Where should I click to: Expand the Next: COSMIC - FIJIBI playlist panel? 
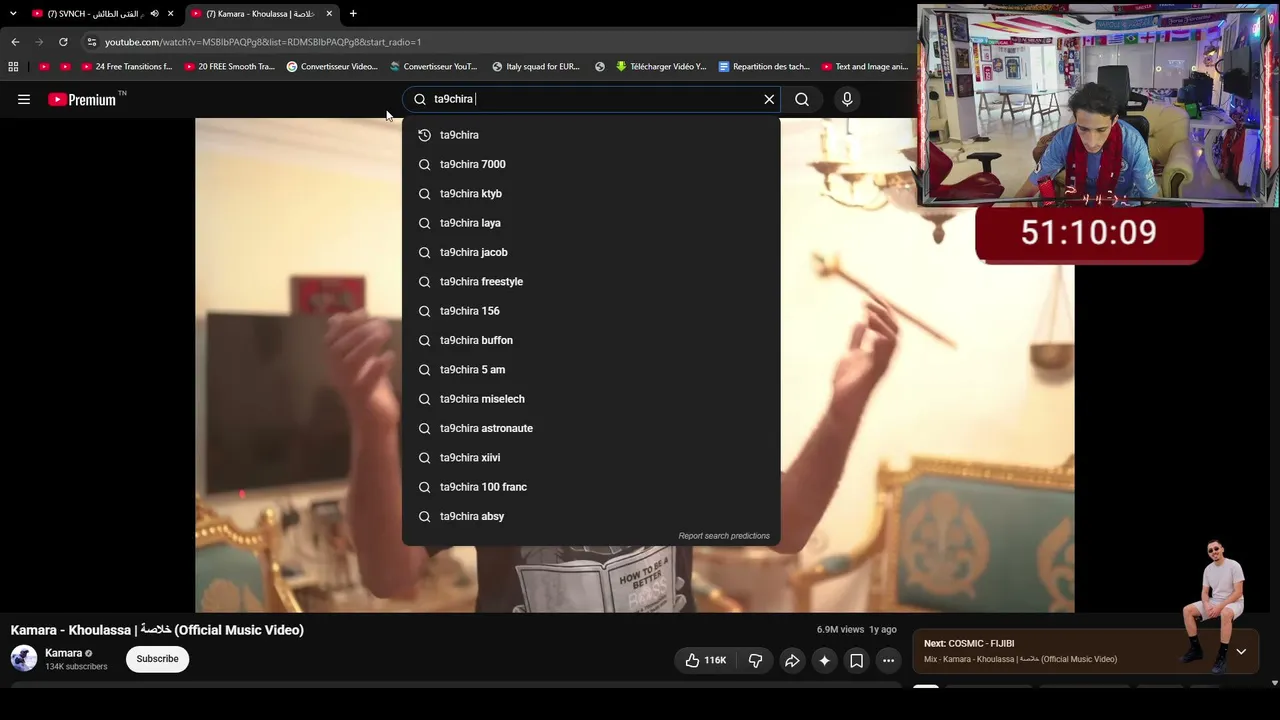coord(1241,651)
